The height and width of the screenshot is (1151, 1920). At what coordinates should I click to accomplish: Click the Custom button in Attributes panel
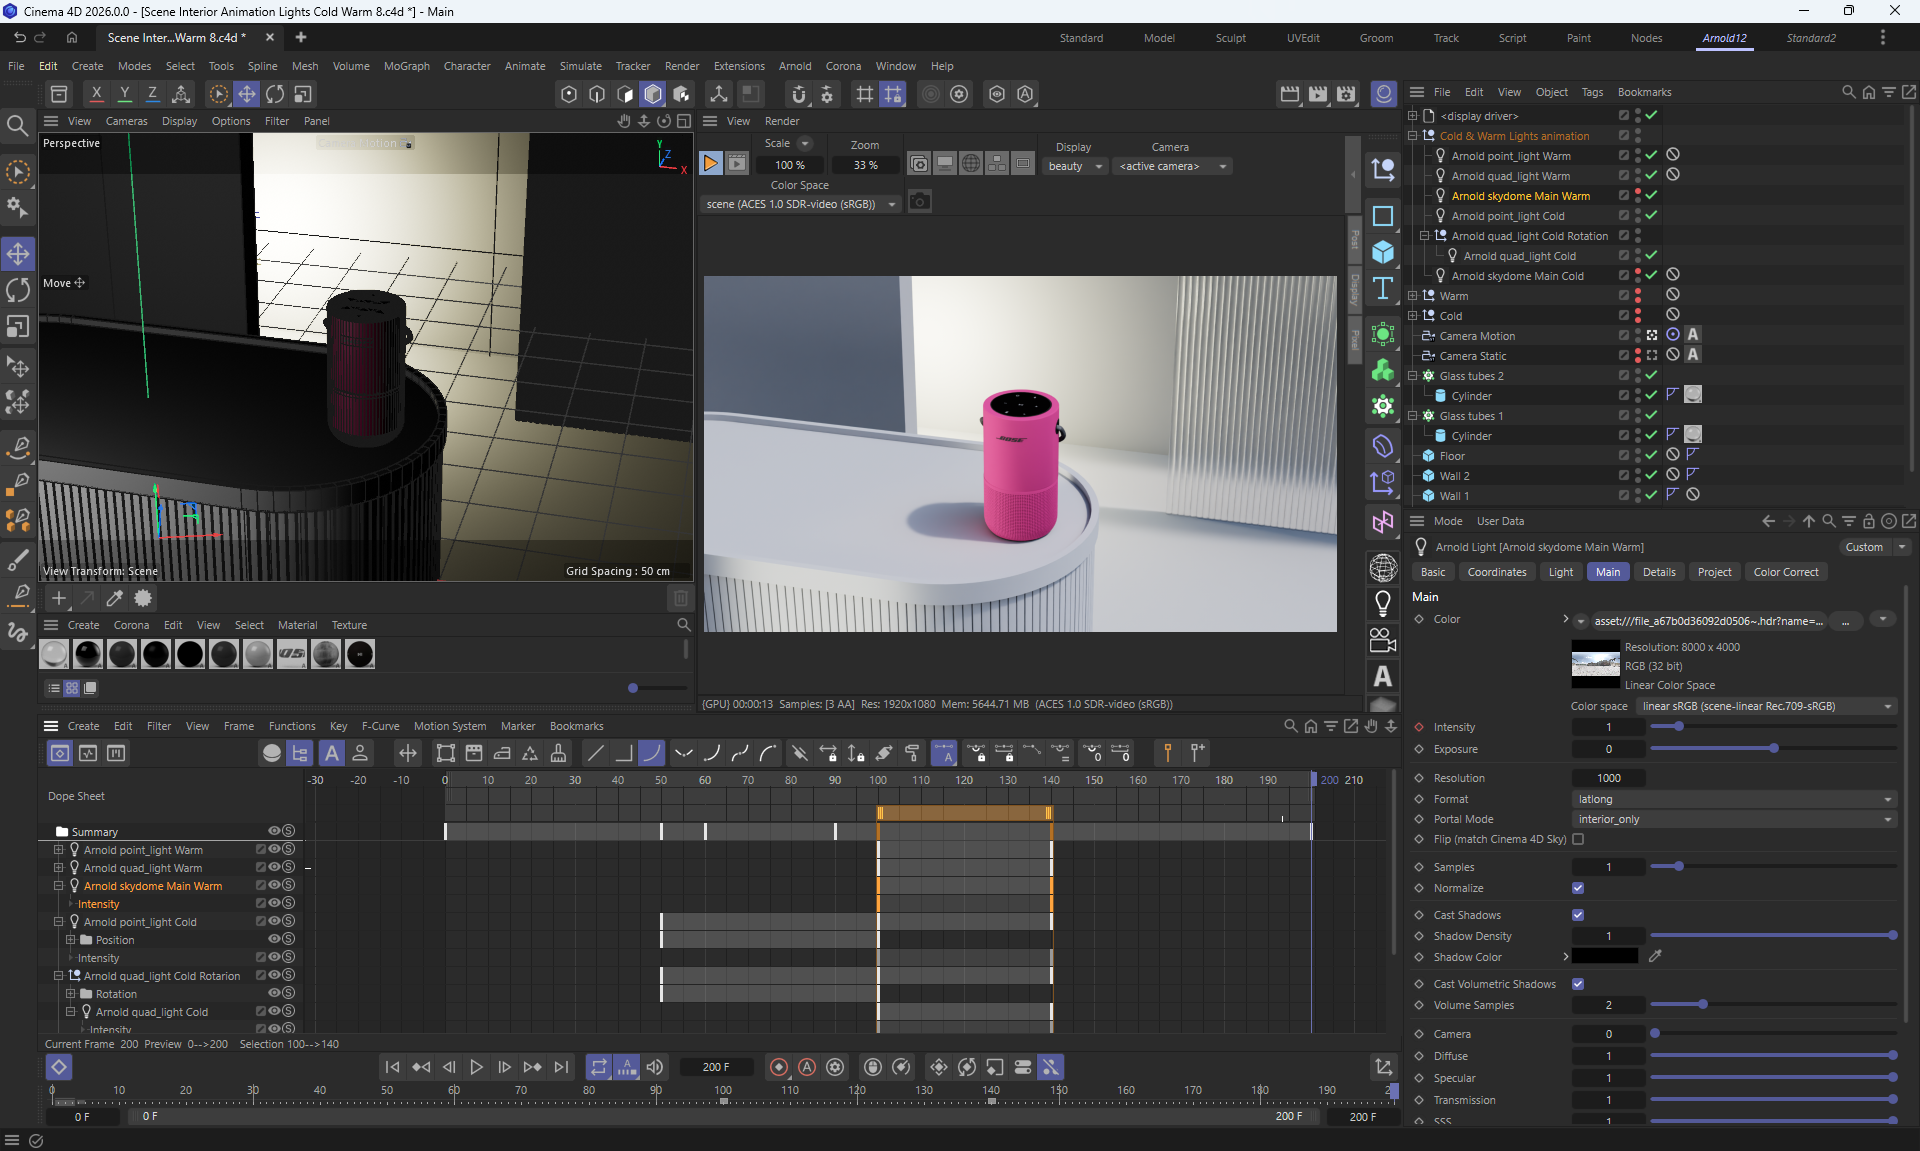pos(1864,547)
